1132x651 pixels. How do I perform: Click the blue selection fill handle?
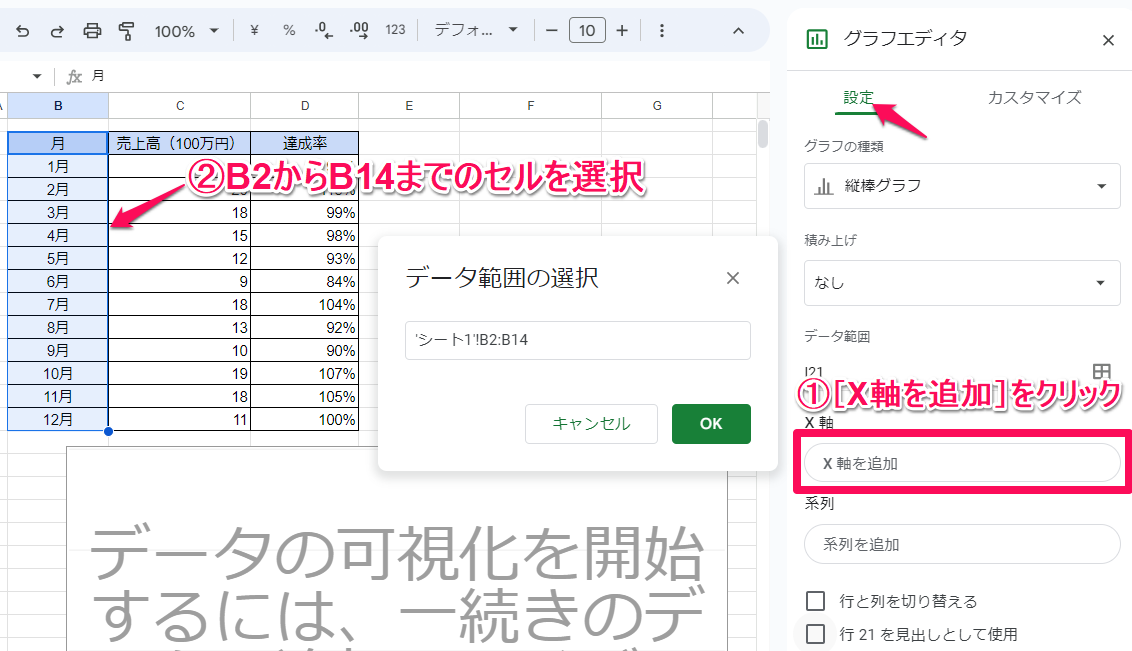click(x=108, y=432)
